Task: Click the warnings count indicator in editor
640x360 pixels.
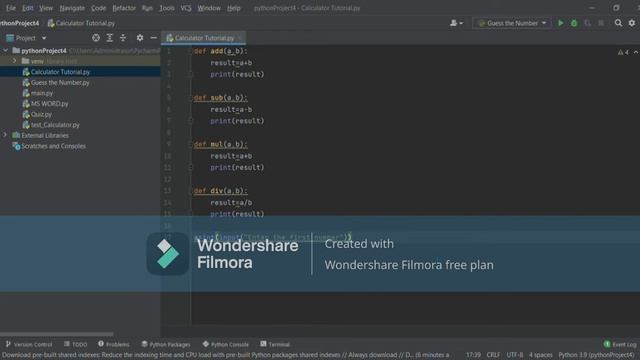Action: click(x=623, y=52)
